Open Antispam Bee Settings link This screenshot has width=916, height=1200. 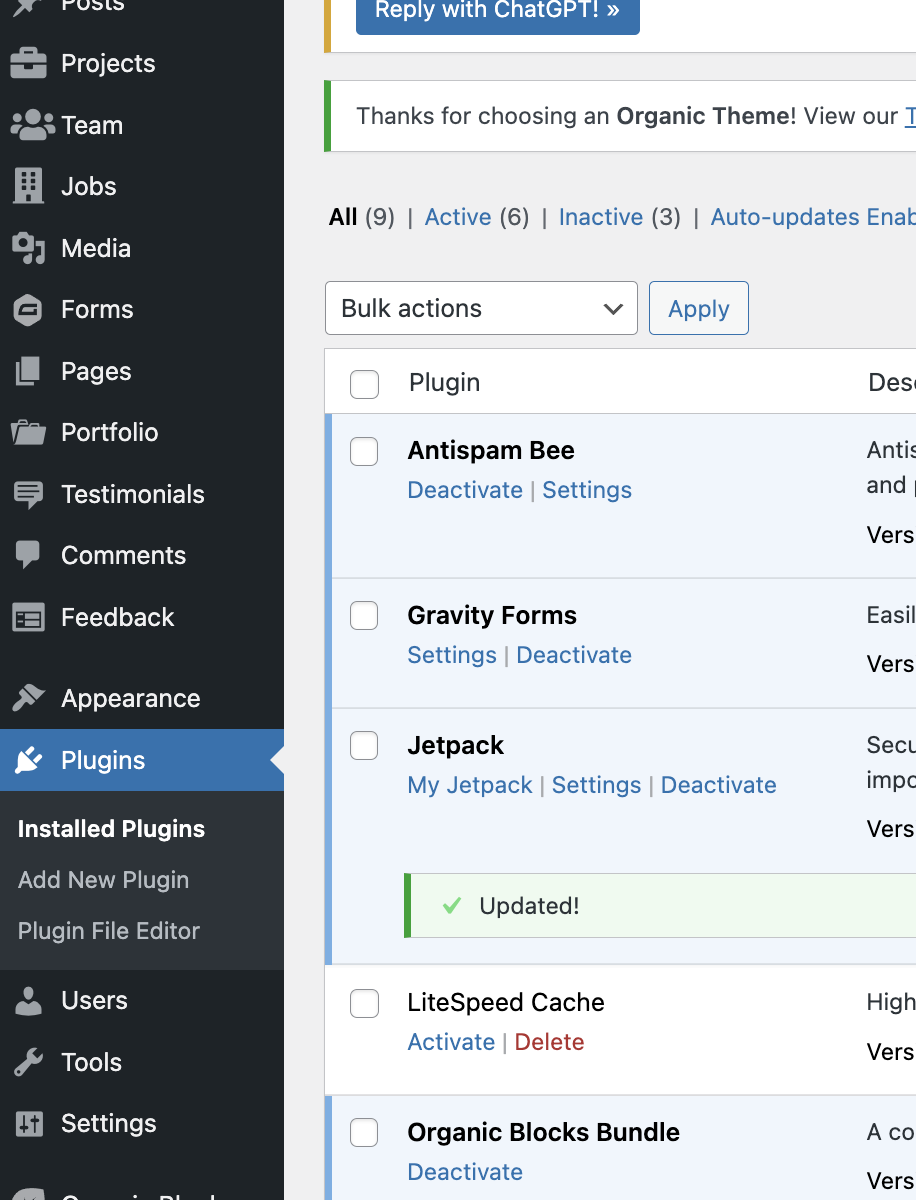(587, 490)
